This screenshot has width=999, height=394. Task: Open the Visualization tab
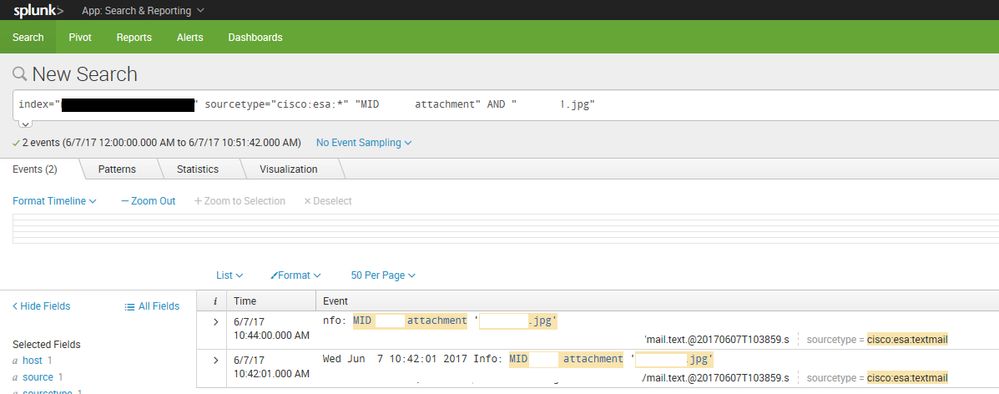[289, 169]
